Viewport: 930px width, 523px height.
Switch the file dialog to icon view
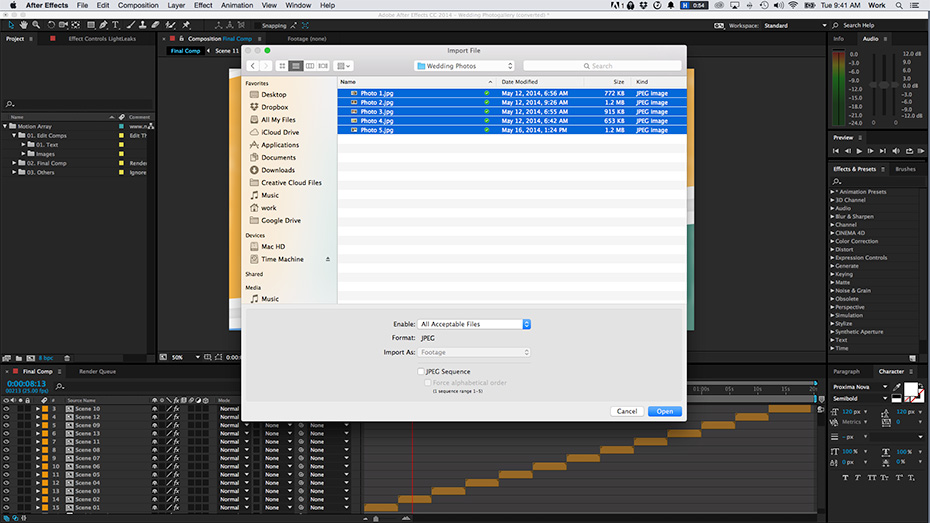pos(282,66)
